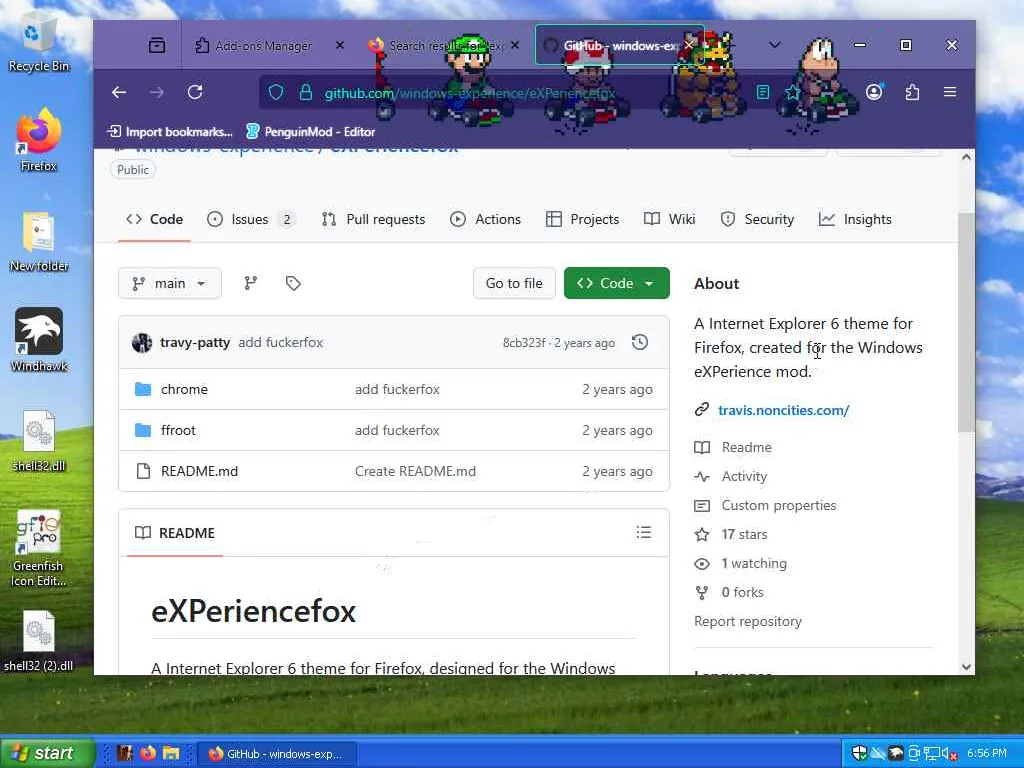The height and width of the screenshot is (768, 1024).
Task: Open the Firefox tracking protection shield
Action: [276, 93]
